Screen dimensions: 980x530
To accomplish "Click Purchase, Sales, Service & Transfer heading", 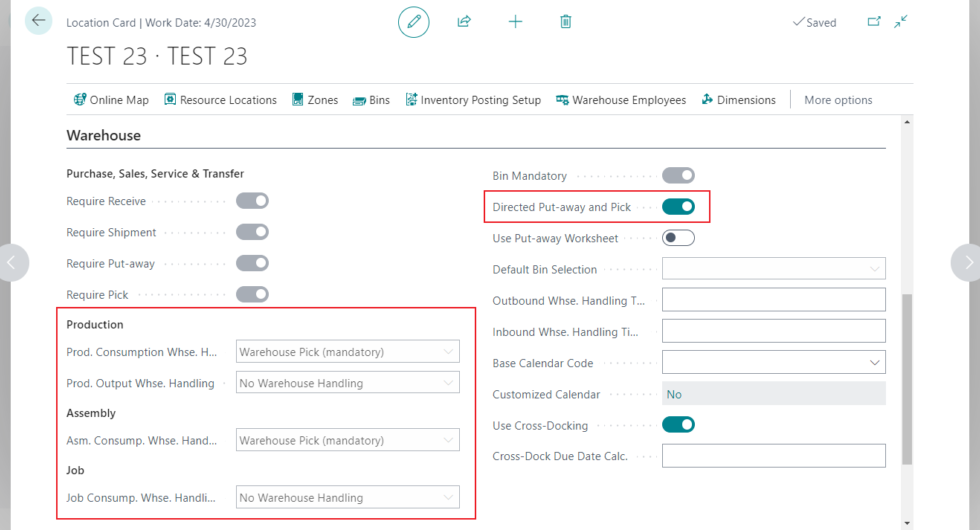I will point(155,174).
